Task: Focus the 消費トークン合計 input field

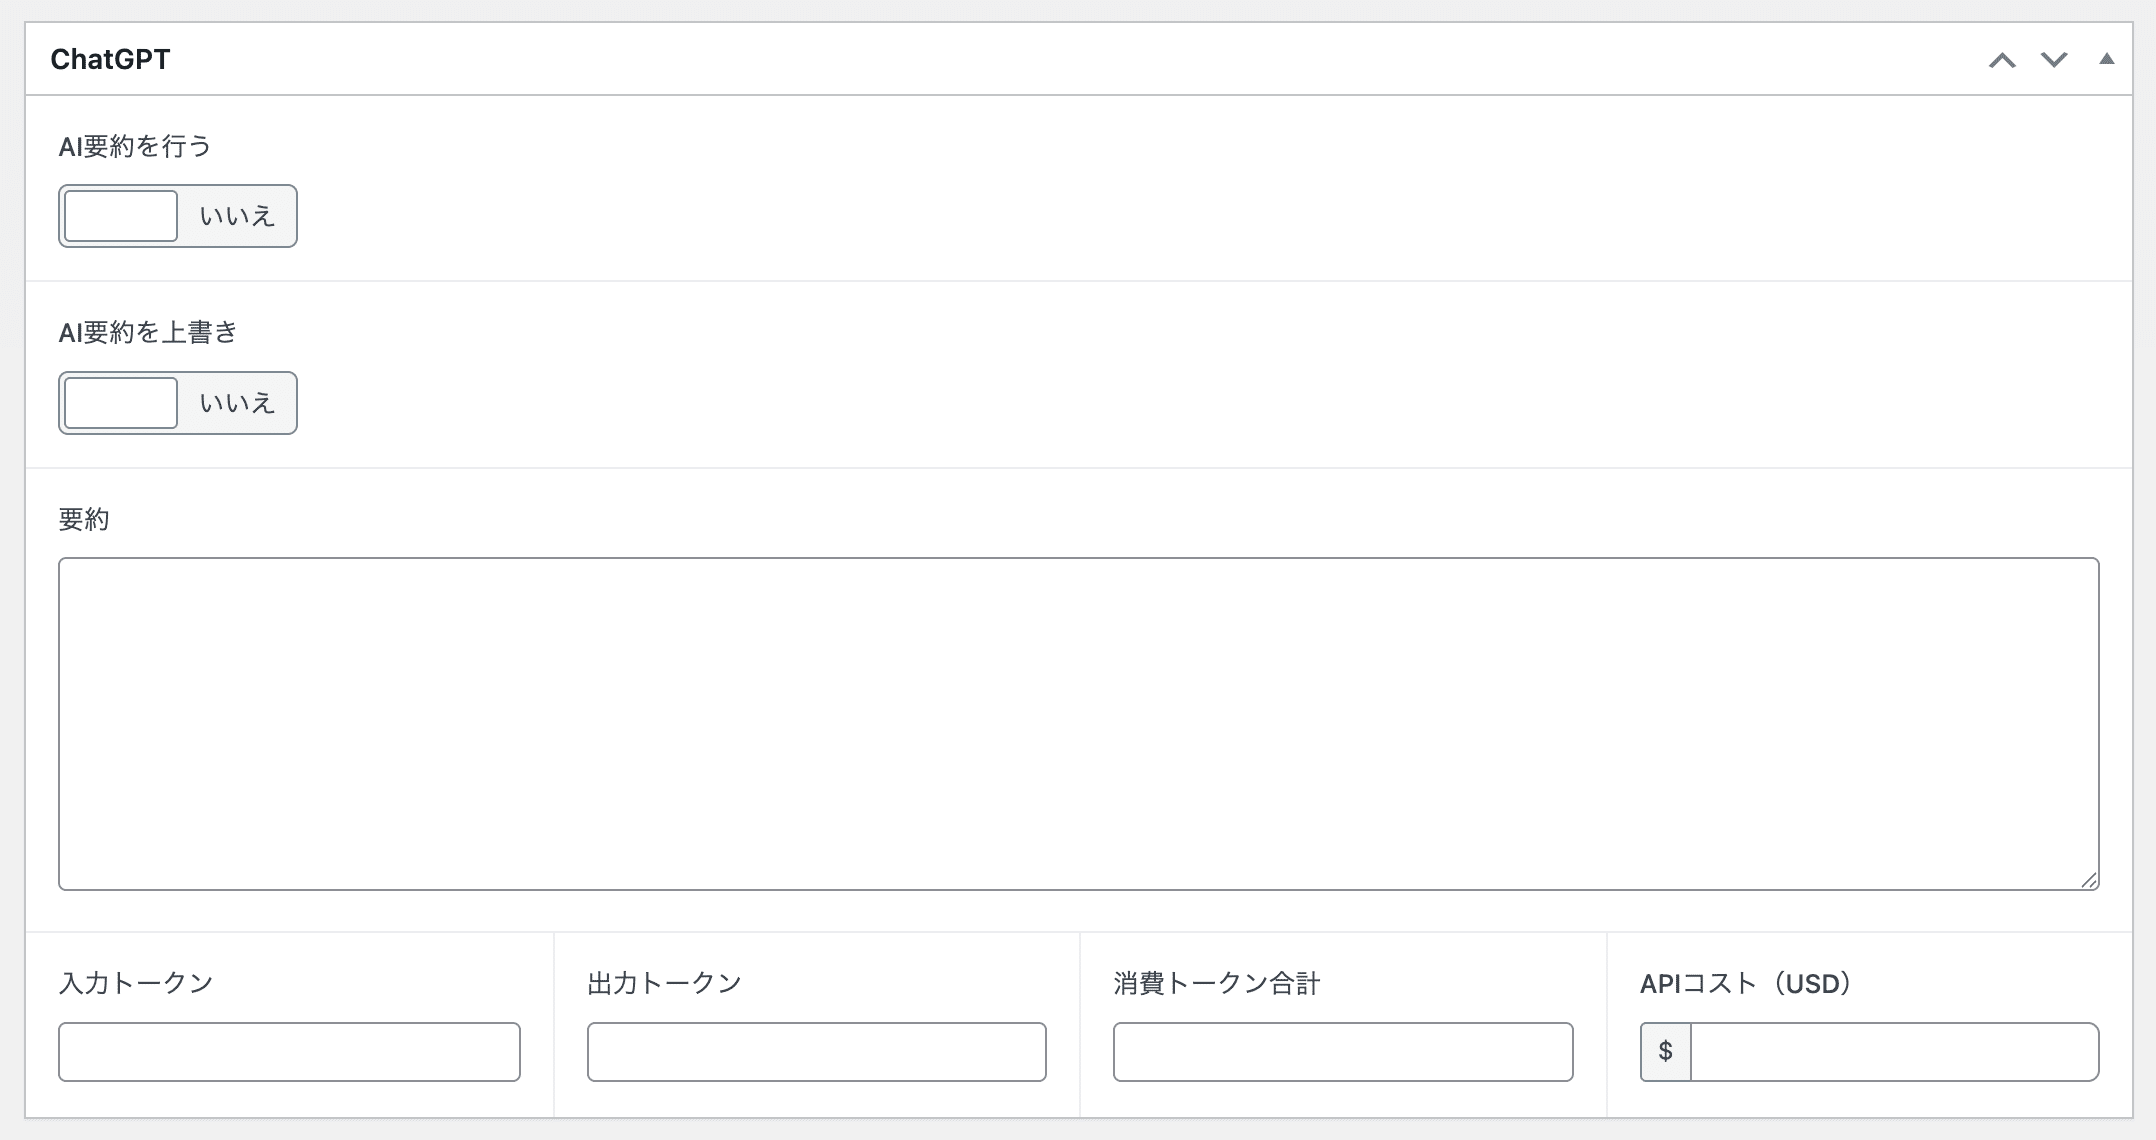Action: pyautogui.click(x=1342, y=1052)
